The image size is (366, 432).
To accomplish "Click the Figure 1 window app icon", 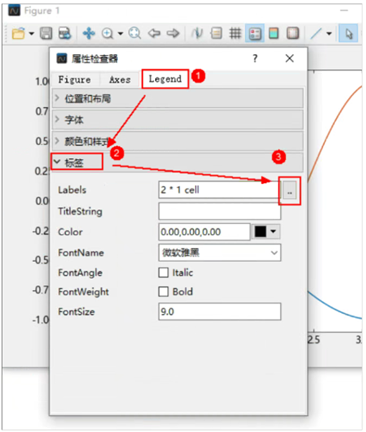I will pyautogui.click(x=14, y=10).
